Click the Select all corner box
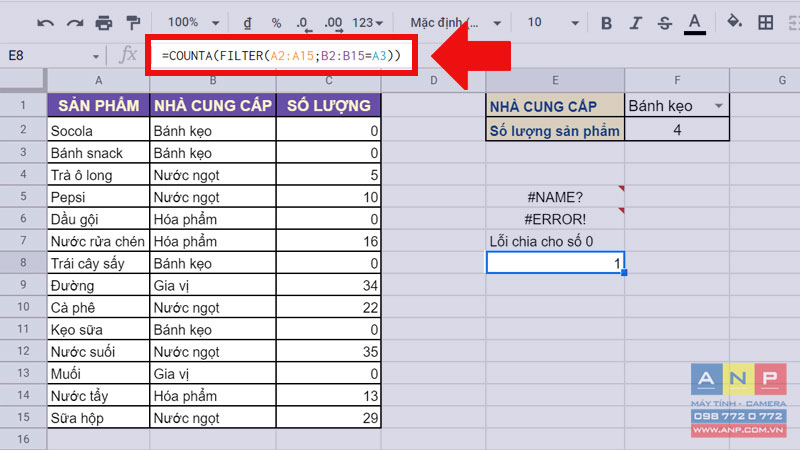 (22, 80)
